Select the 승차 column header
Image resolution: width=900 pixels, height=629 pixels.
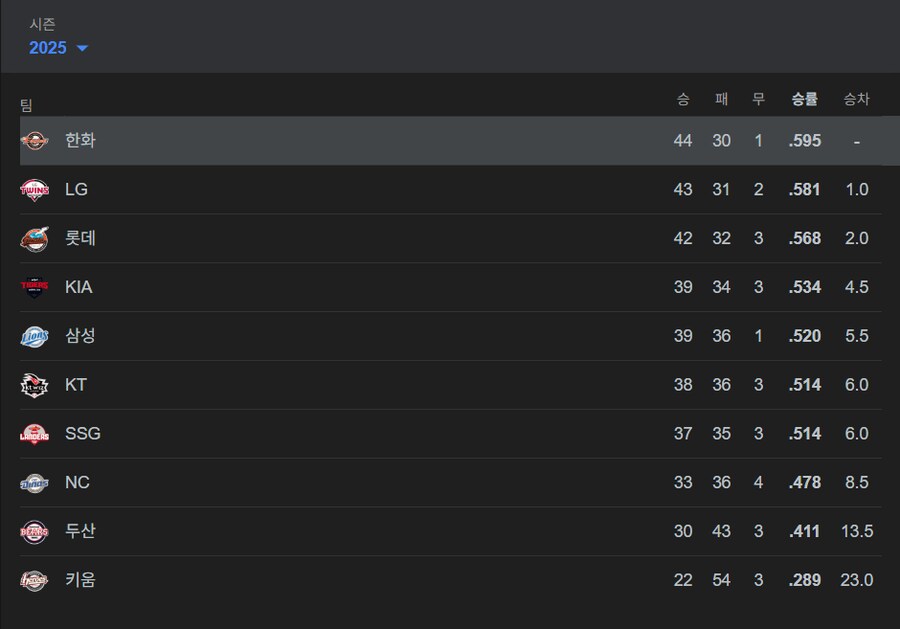856,99
